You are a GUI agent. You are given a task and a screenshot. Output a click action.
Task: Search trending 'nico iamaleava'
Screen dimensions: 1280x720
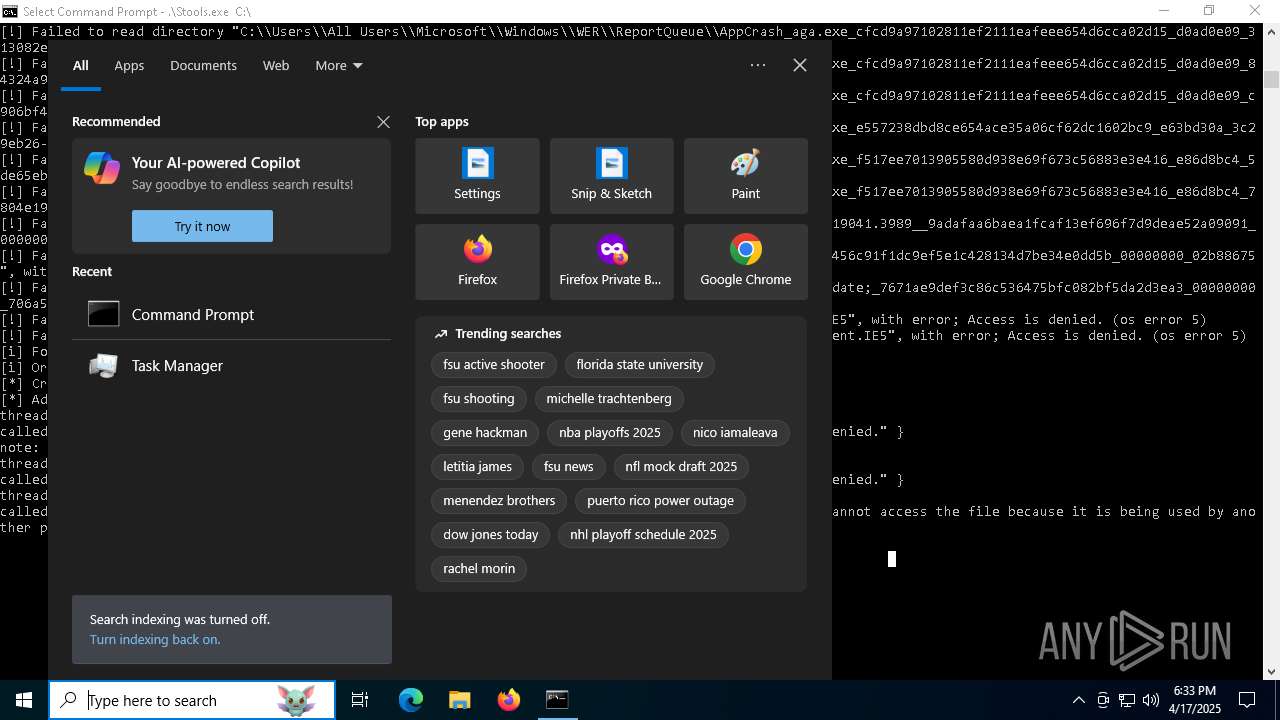pyautogui.click(x=735, y=433)
